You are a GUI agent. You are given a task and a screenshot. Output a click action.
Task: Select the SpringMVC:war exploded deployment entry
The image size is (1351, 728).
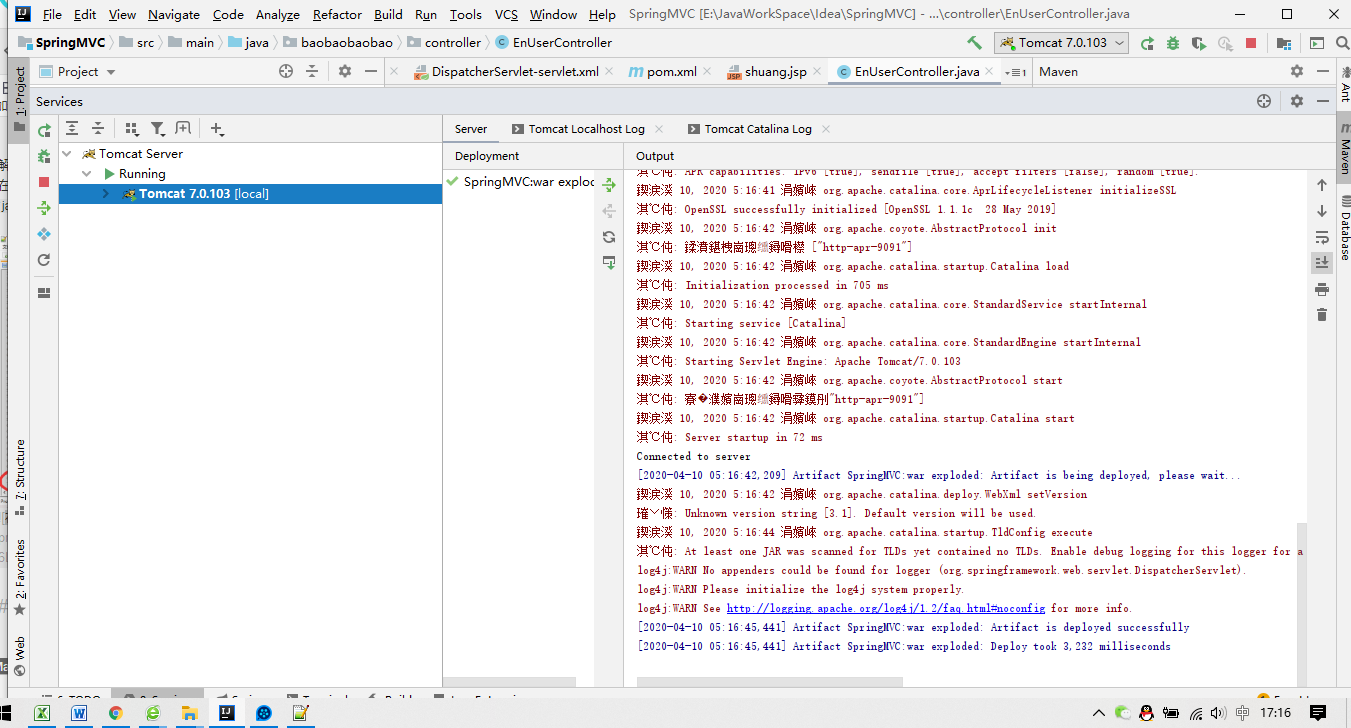coord(521,182)
